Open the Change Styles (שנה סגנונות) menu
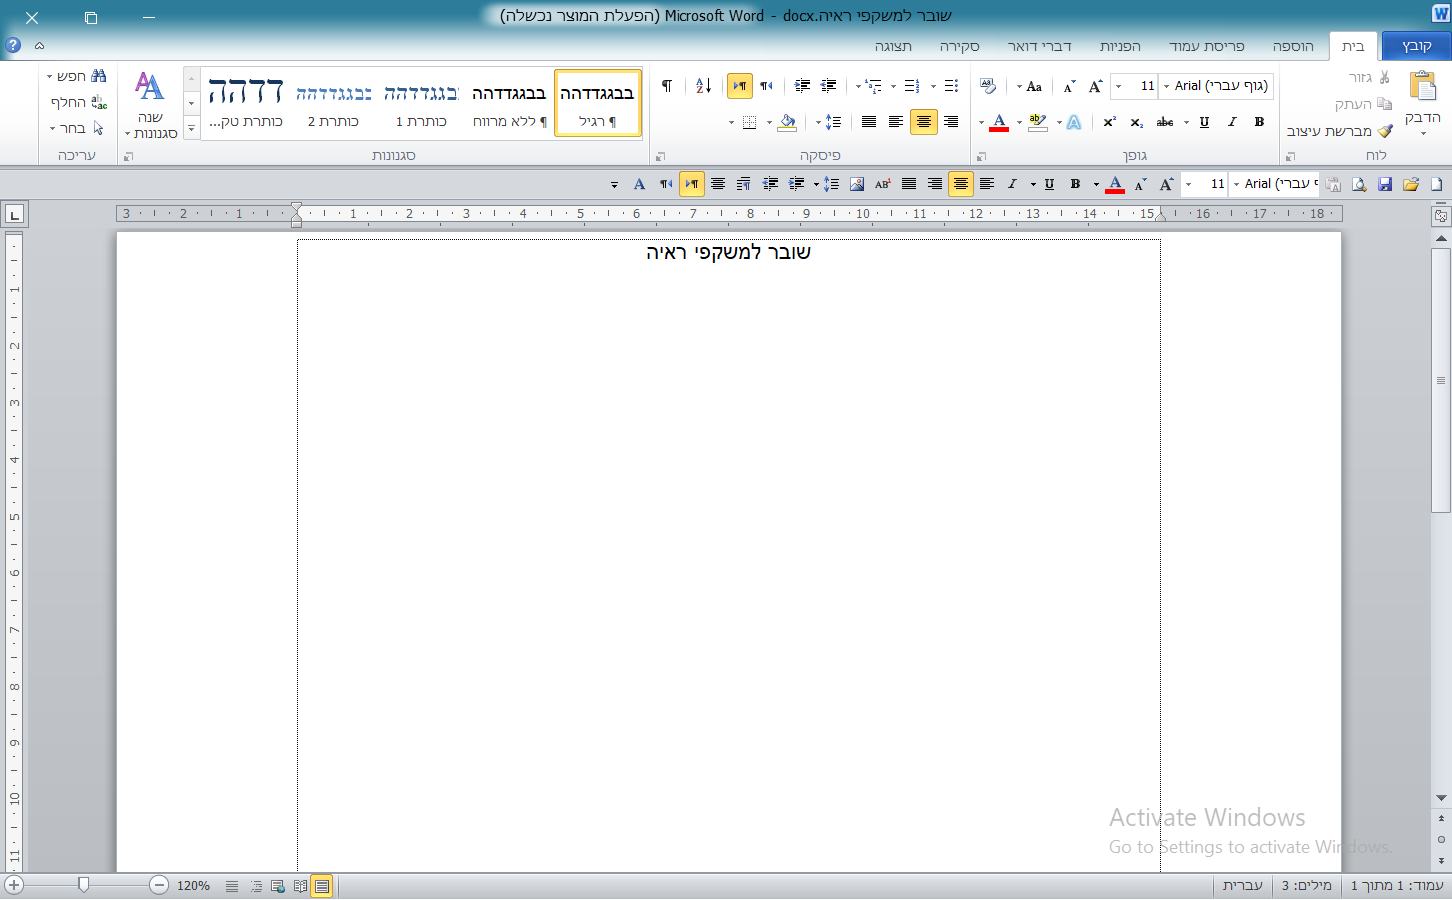 [x=150, y=105]
